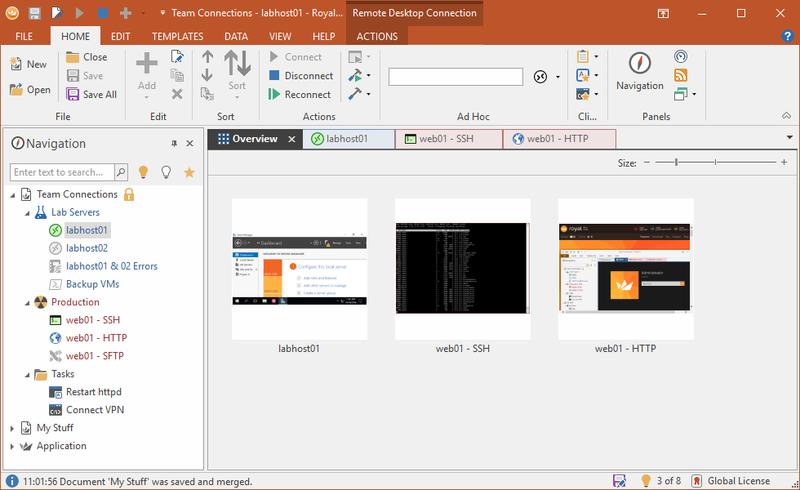Collapse the Production folder tree node

[x=26, y=302]
